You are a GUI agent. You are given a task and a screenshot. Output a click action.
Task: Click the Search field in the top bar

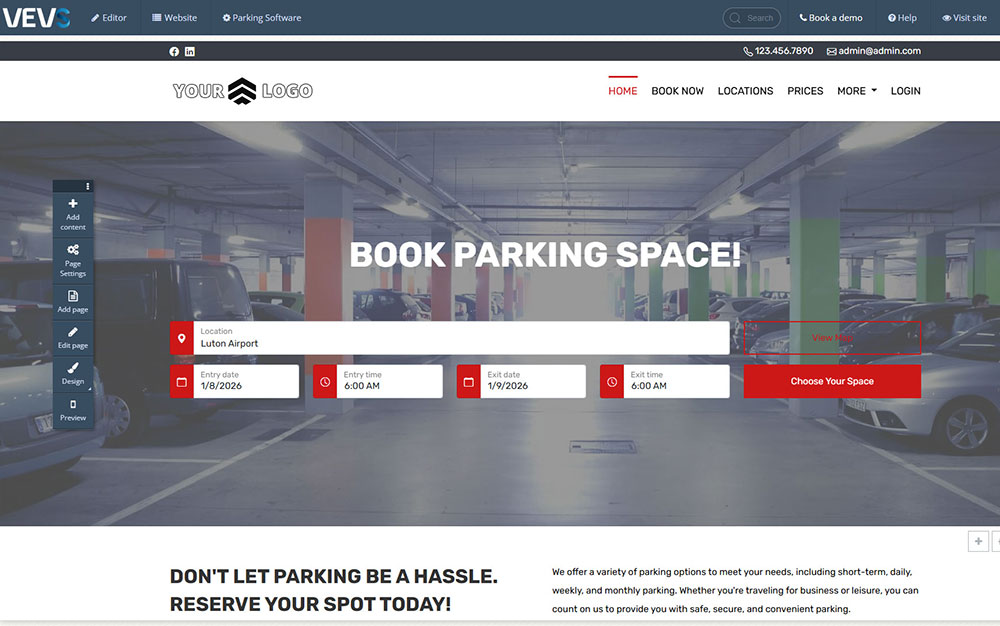753,18
